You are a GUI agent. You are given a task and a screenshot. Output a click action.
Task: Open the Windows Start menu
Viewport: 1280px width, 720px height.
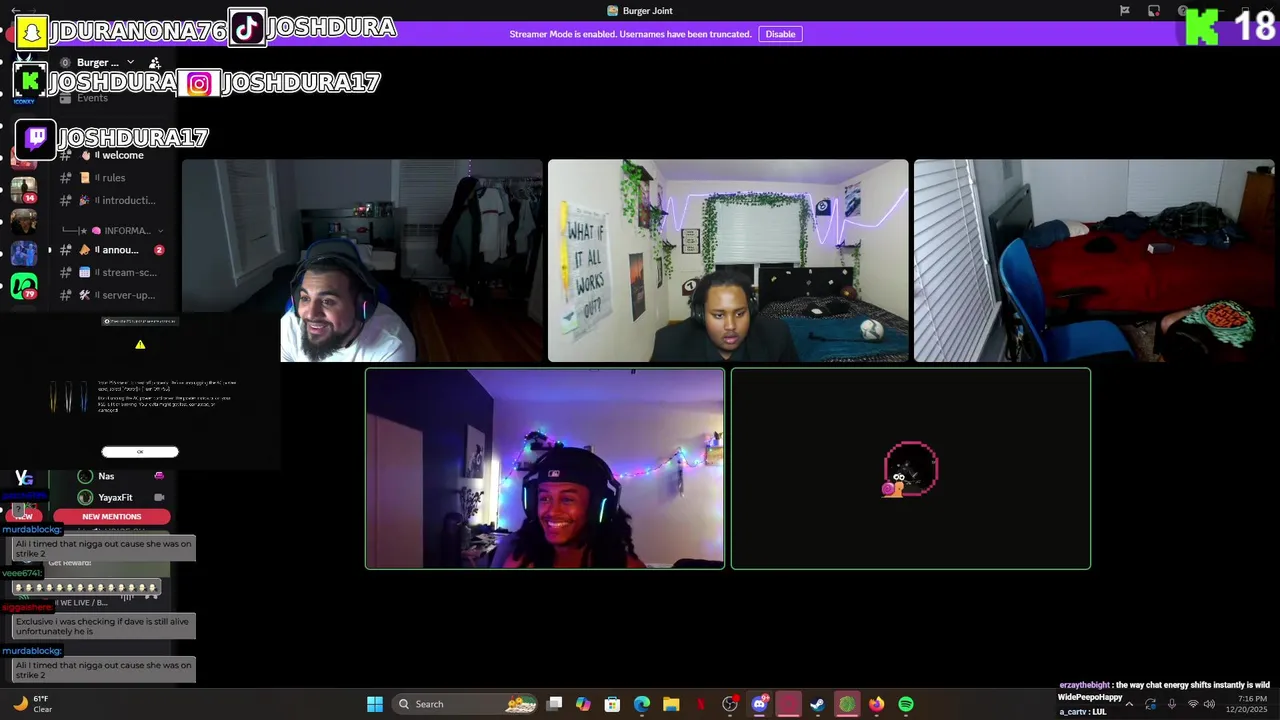[x=375, y=704]
